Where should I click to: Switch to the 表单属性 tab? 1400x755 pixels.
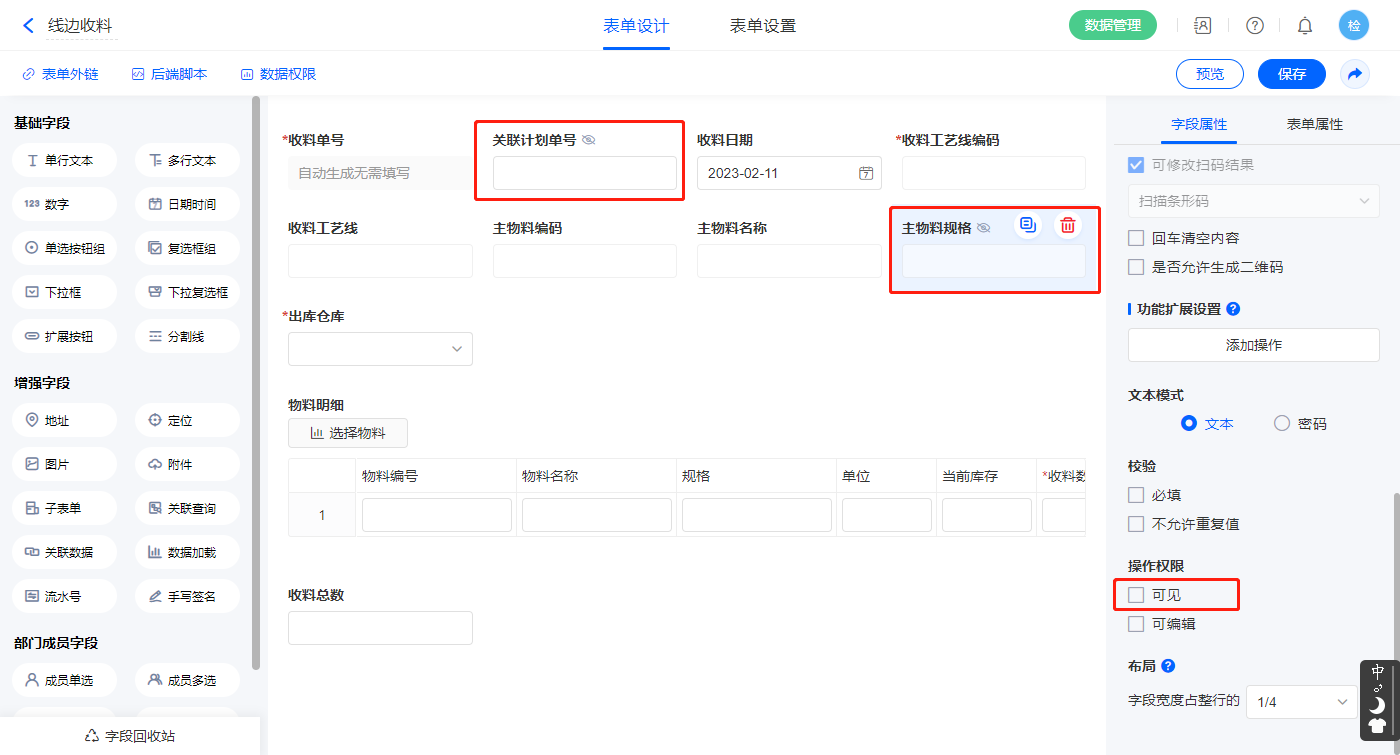point(1314,124)
